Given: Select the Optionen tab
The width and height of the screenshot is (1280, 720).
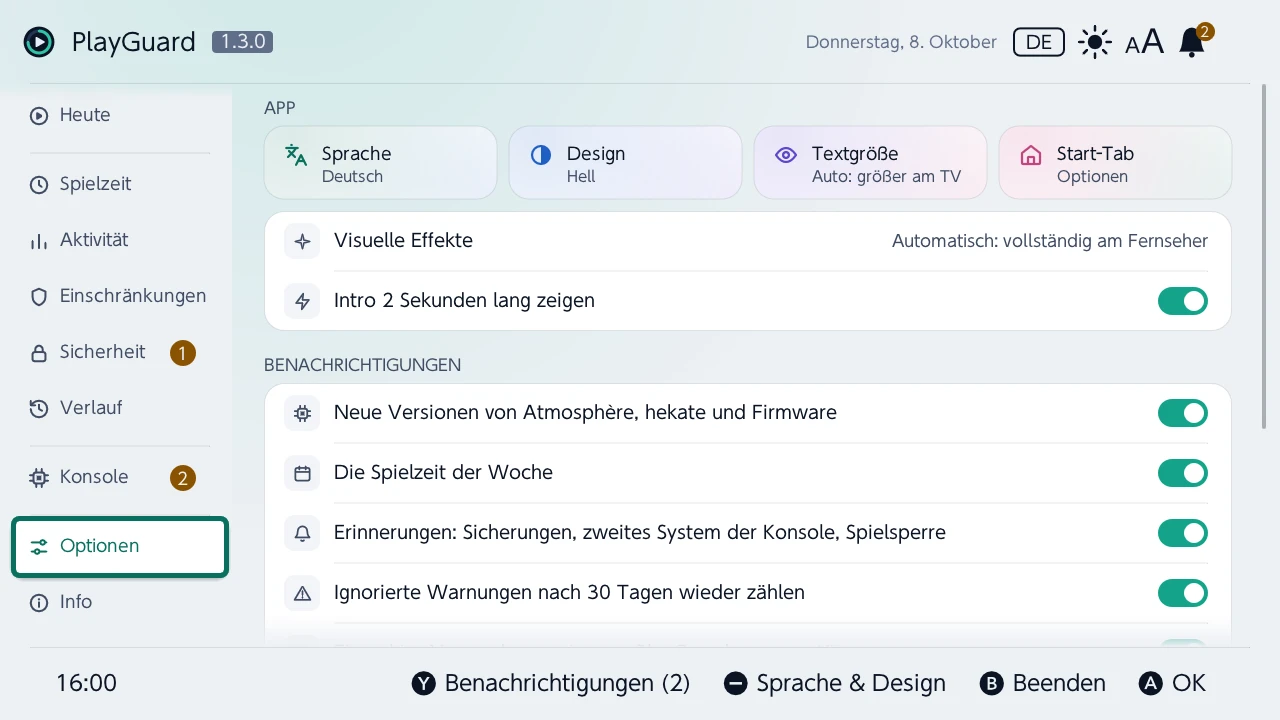Looking at the screenshot, I should [x=120, y=546].
